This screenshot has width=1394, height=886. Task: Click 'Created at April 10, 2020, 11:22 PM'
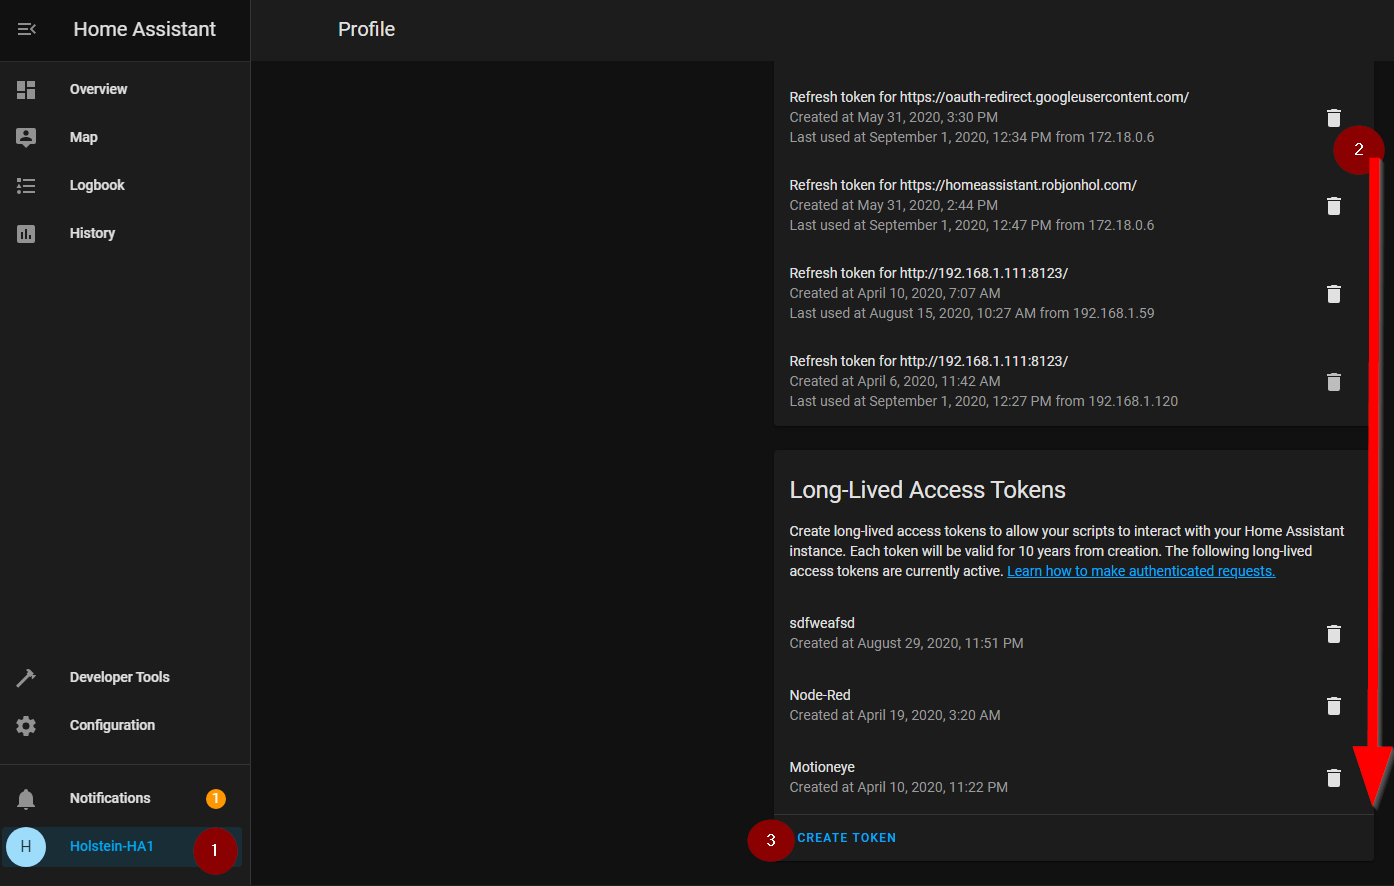899,787
